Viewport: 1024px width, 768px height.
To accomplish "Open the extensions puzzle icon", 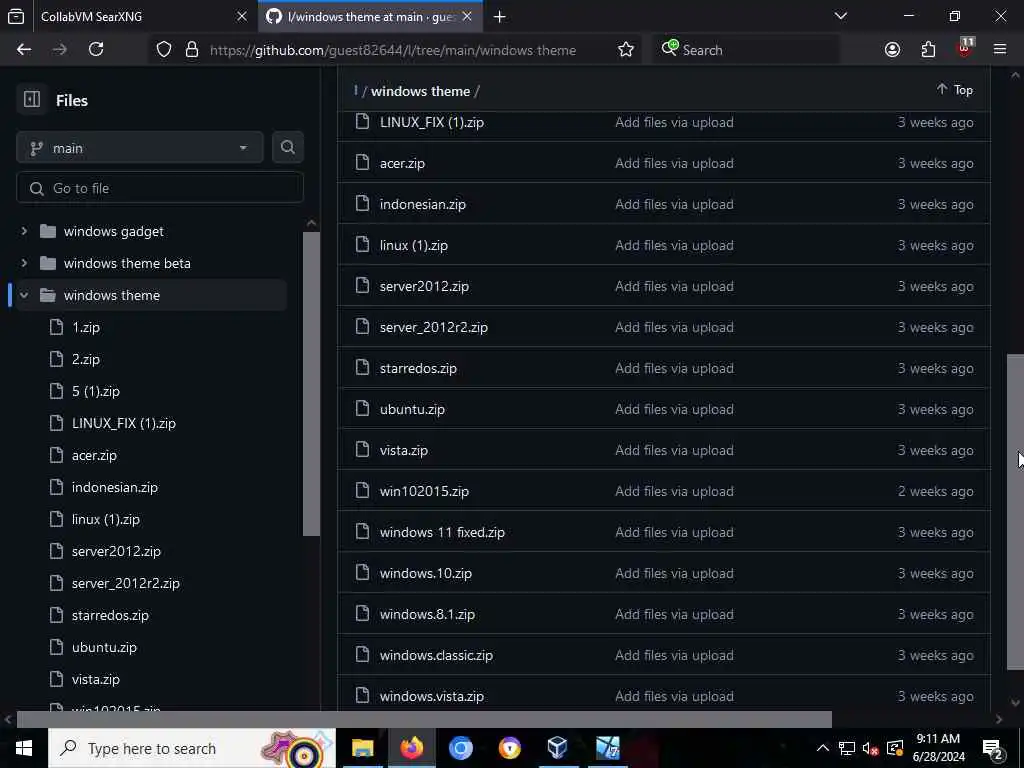I will [928, 50].
